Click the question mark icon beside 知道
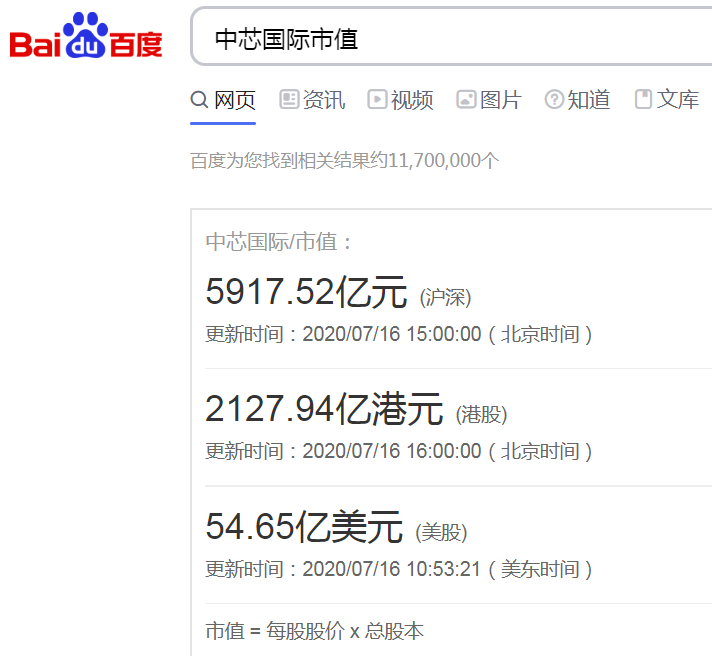Viewport: 712px width, 656px height. click(x=554, y=99)
